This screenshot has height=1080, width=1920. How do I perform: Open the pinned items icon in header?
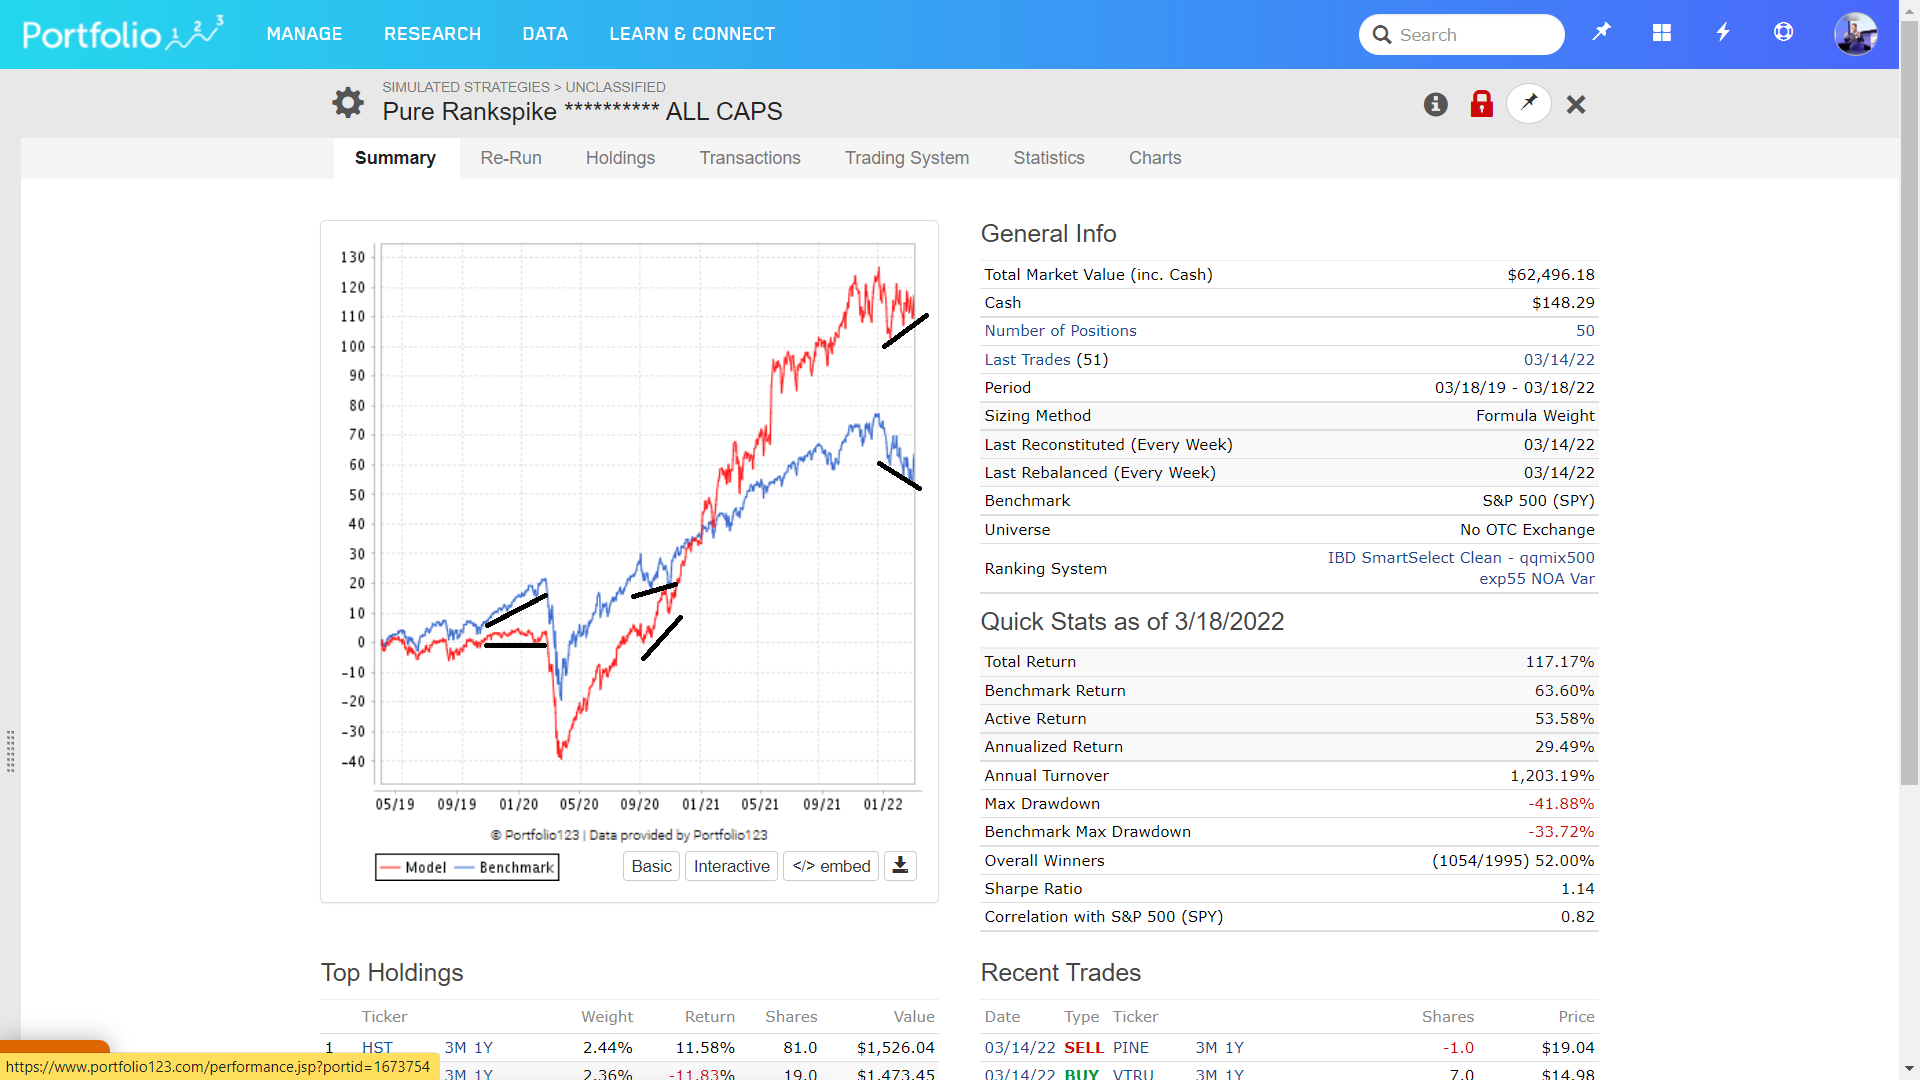[x=1601, y=33]
